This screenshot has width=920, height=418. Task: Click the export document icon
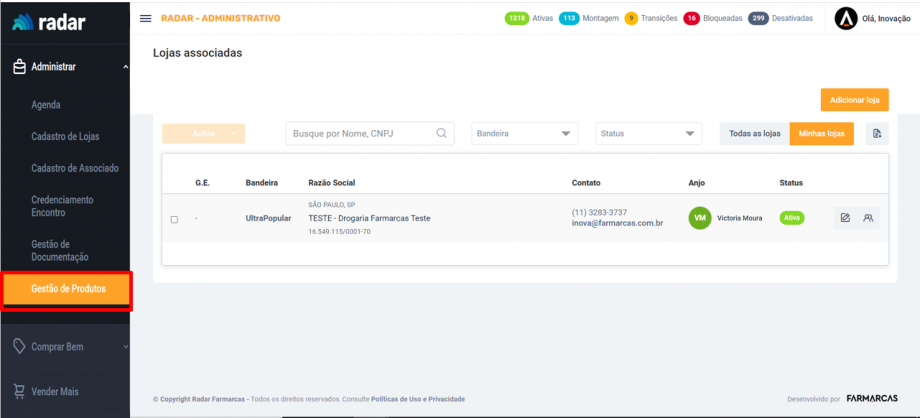(877, 134)
